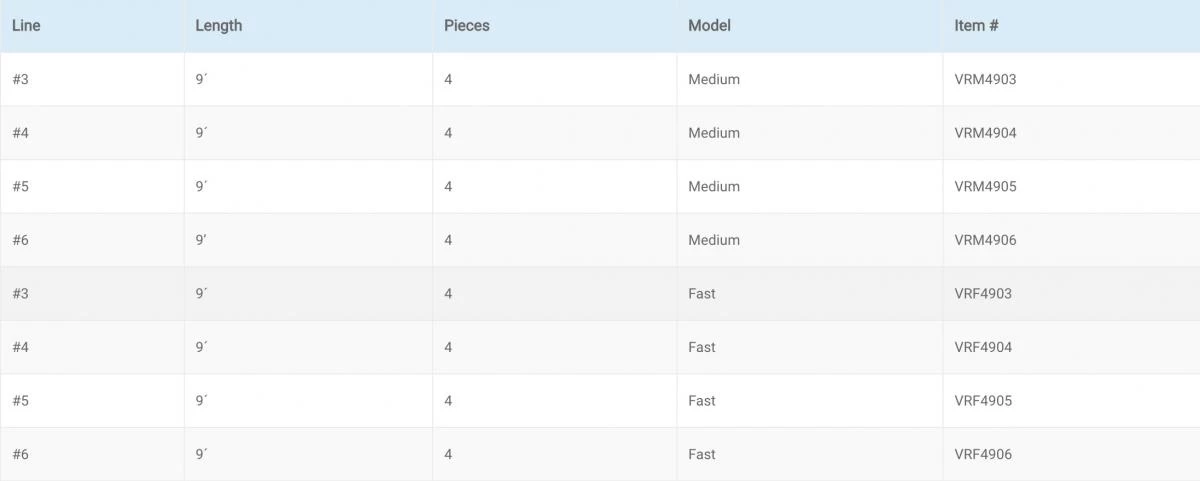Select item number VRF4903
Screen dimensions: 1200x481
point(983,294)
